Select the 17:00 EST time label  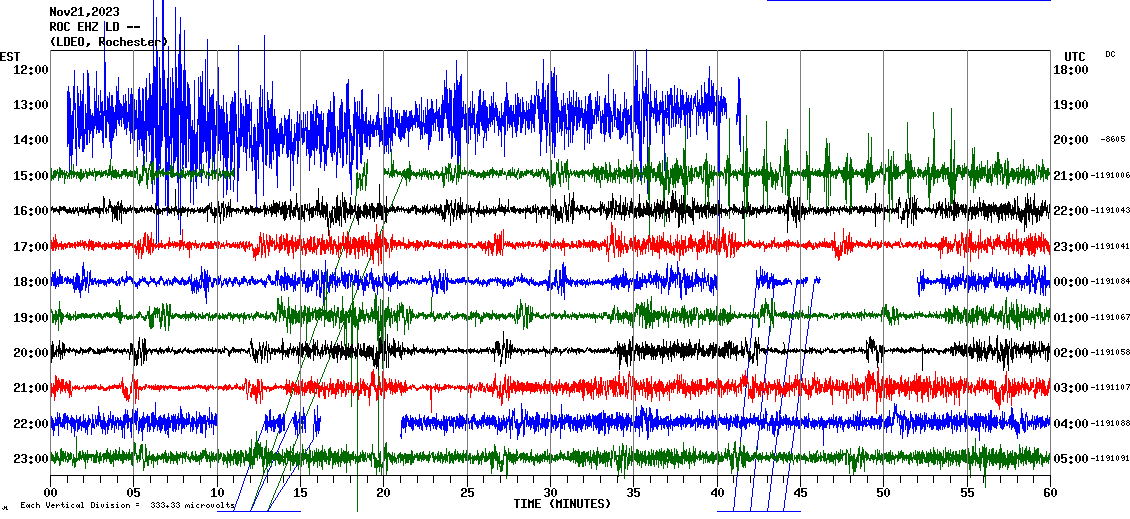[x=30, y=247]
